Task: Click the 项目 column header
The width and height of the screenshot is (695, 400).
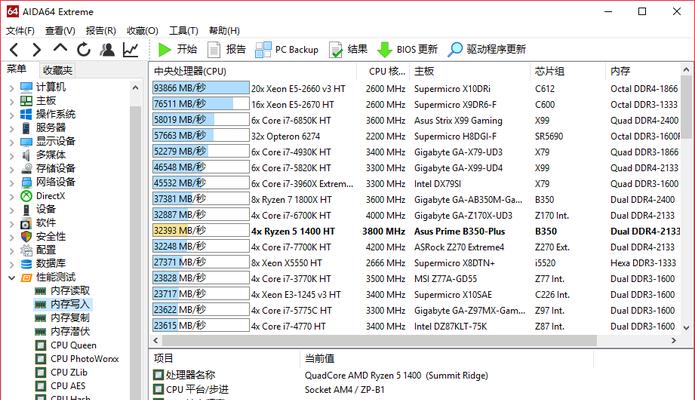Action: point(225,358)
